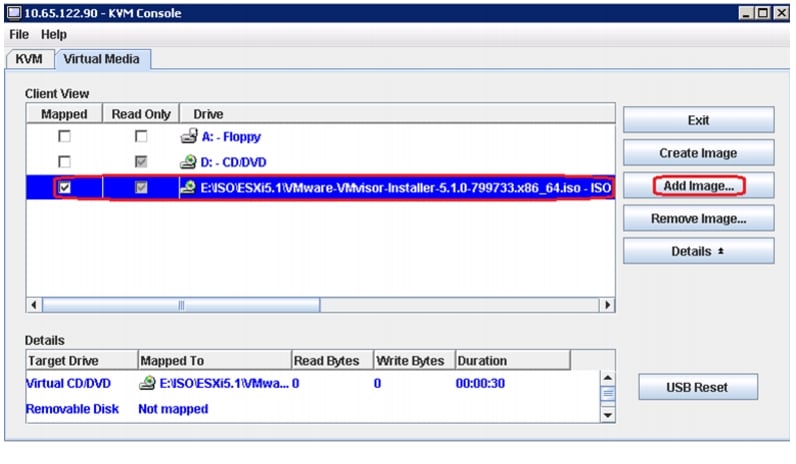Click the Floppy drive icon
The width and height of the screenshot is (796, 464).
tap(189, 136)
